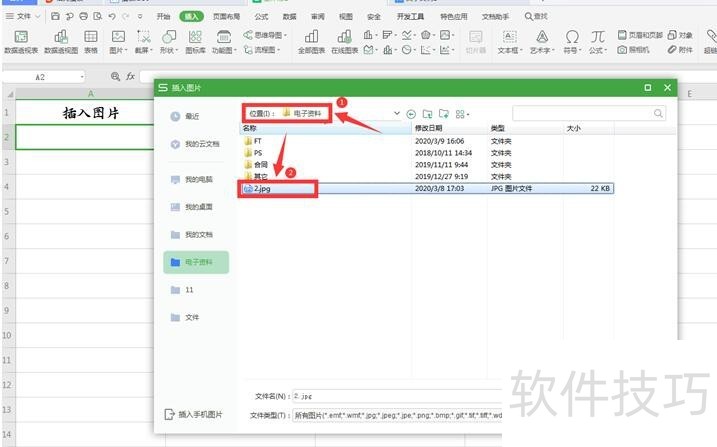Click the 文件名 filename input field

coord(397,396)
